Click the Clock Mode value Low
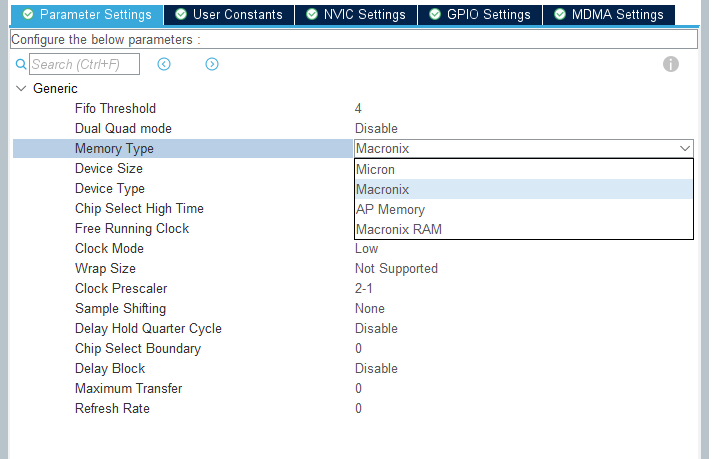The image size is (712, 459). (x=366, y=248)
